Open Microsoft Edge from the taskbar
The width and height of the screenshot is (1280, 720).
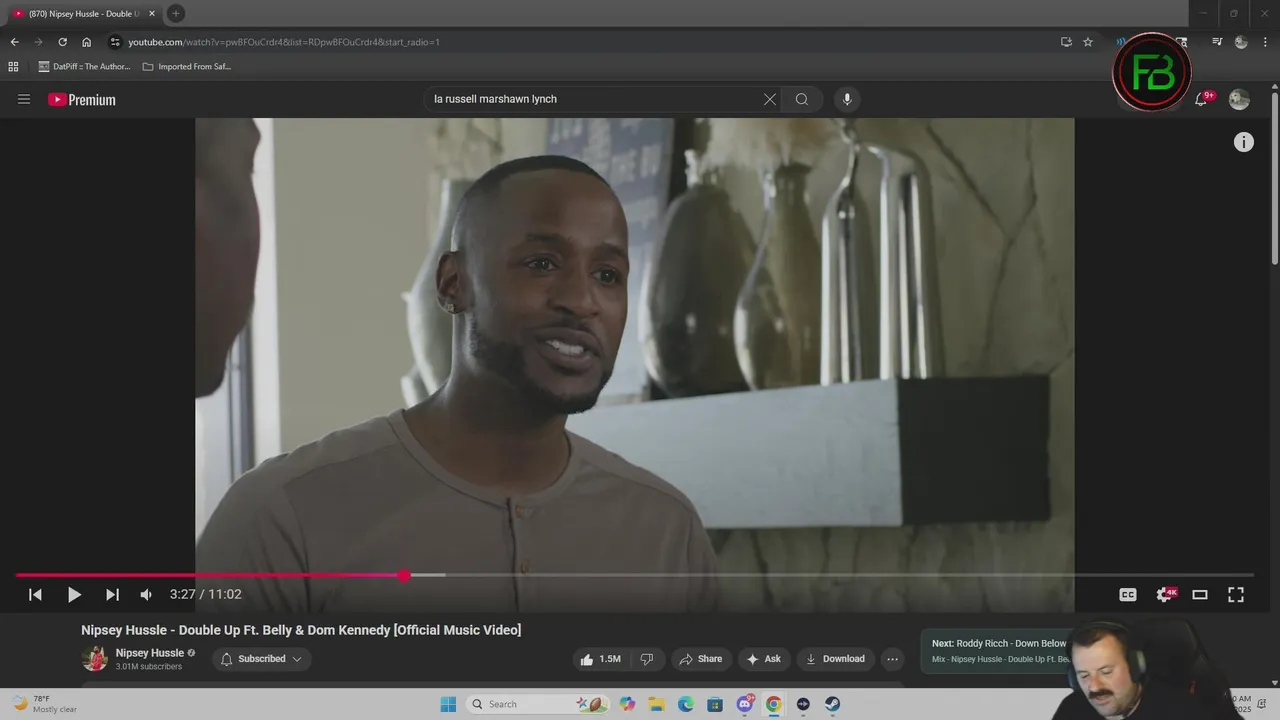[686, 704]
